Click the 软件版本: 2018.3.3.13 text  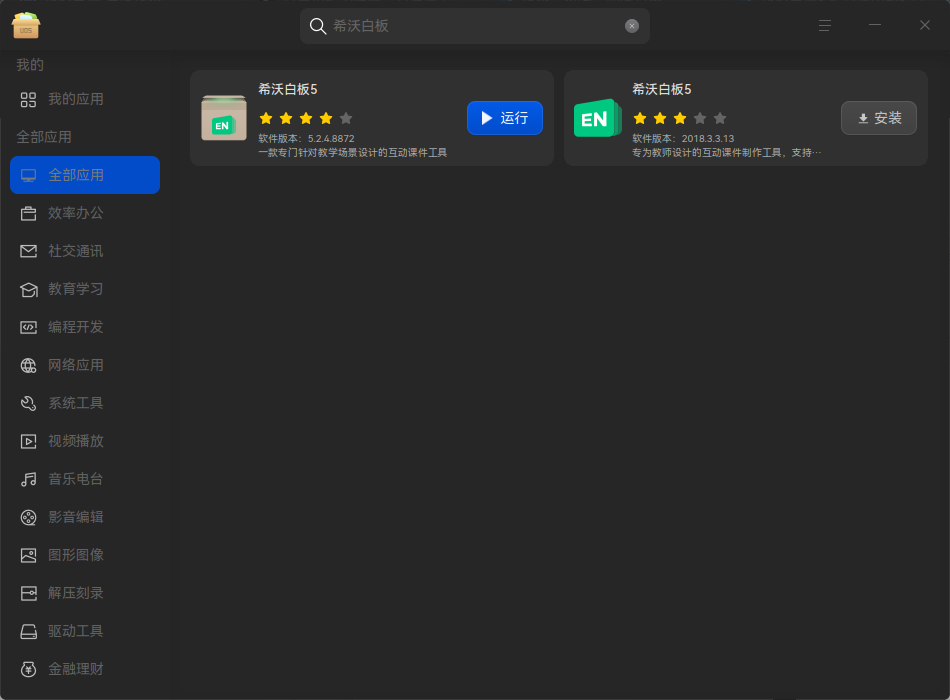click(x=683, y=139)
